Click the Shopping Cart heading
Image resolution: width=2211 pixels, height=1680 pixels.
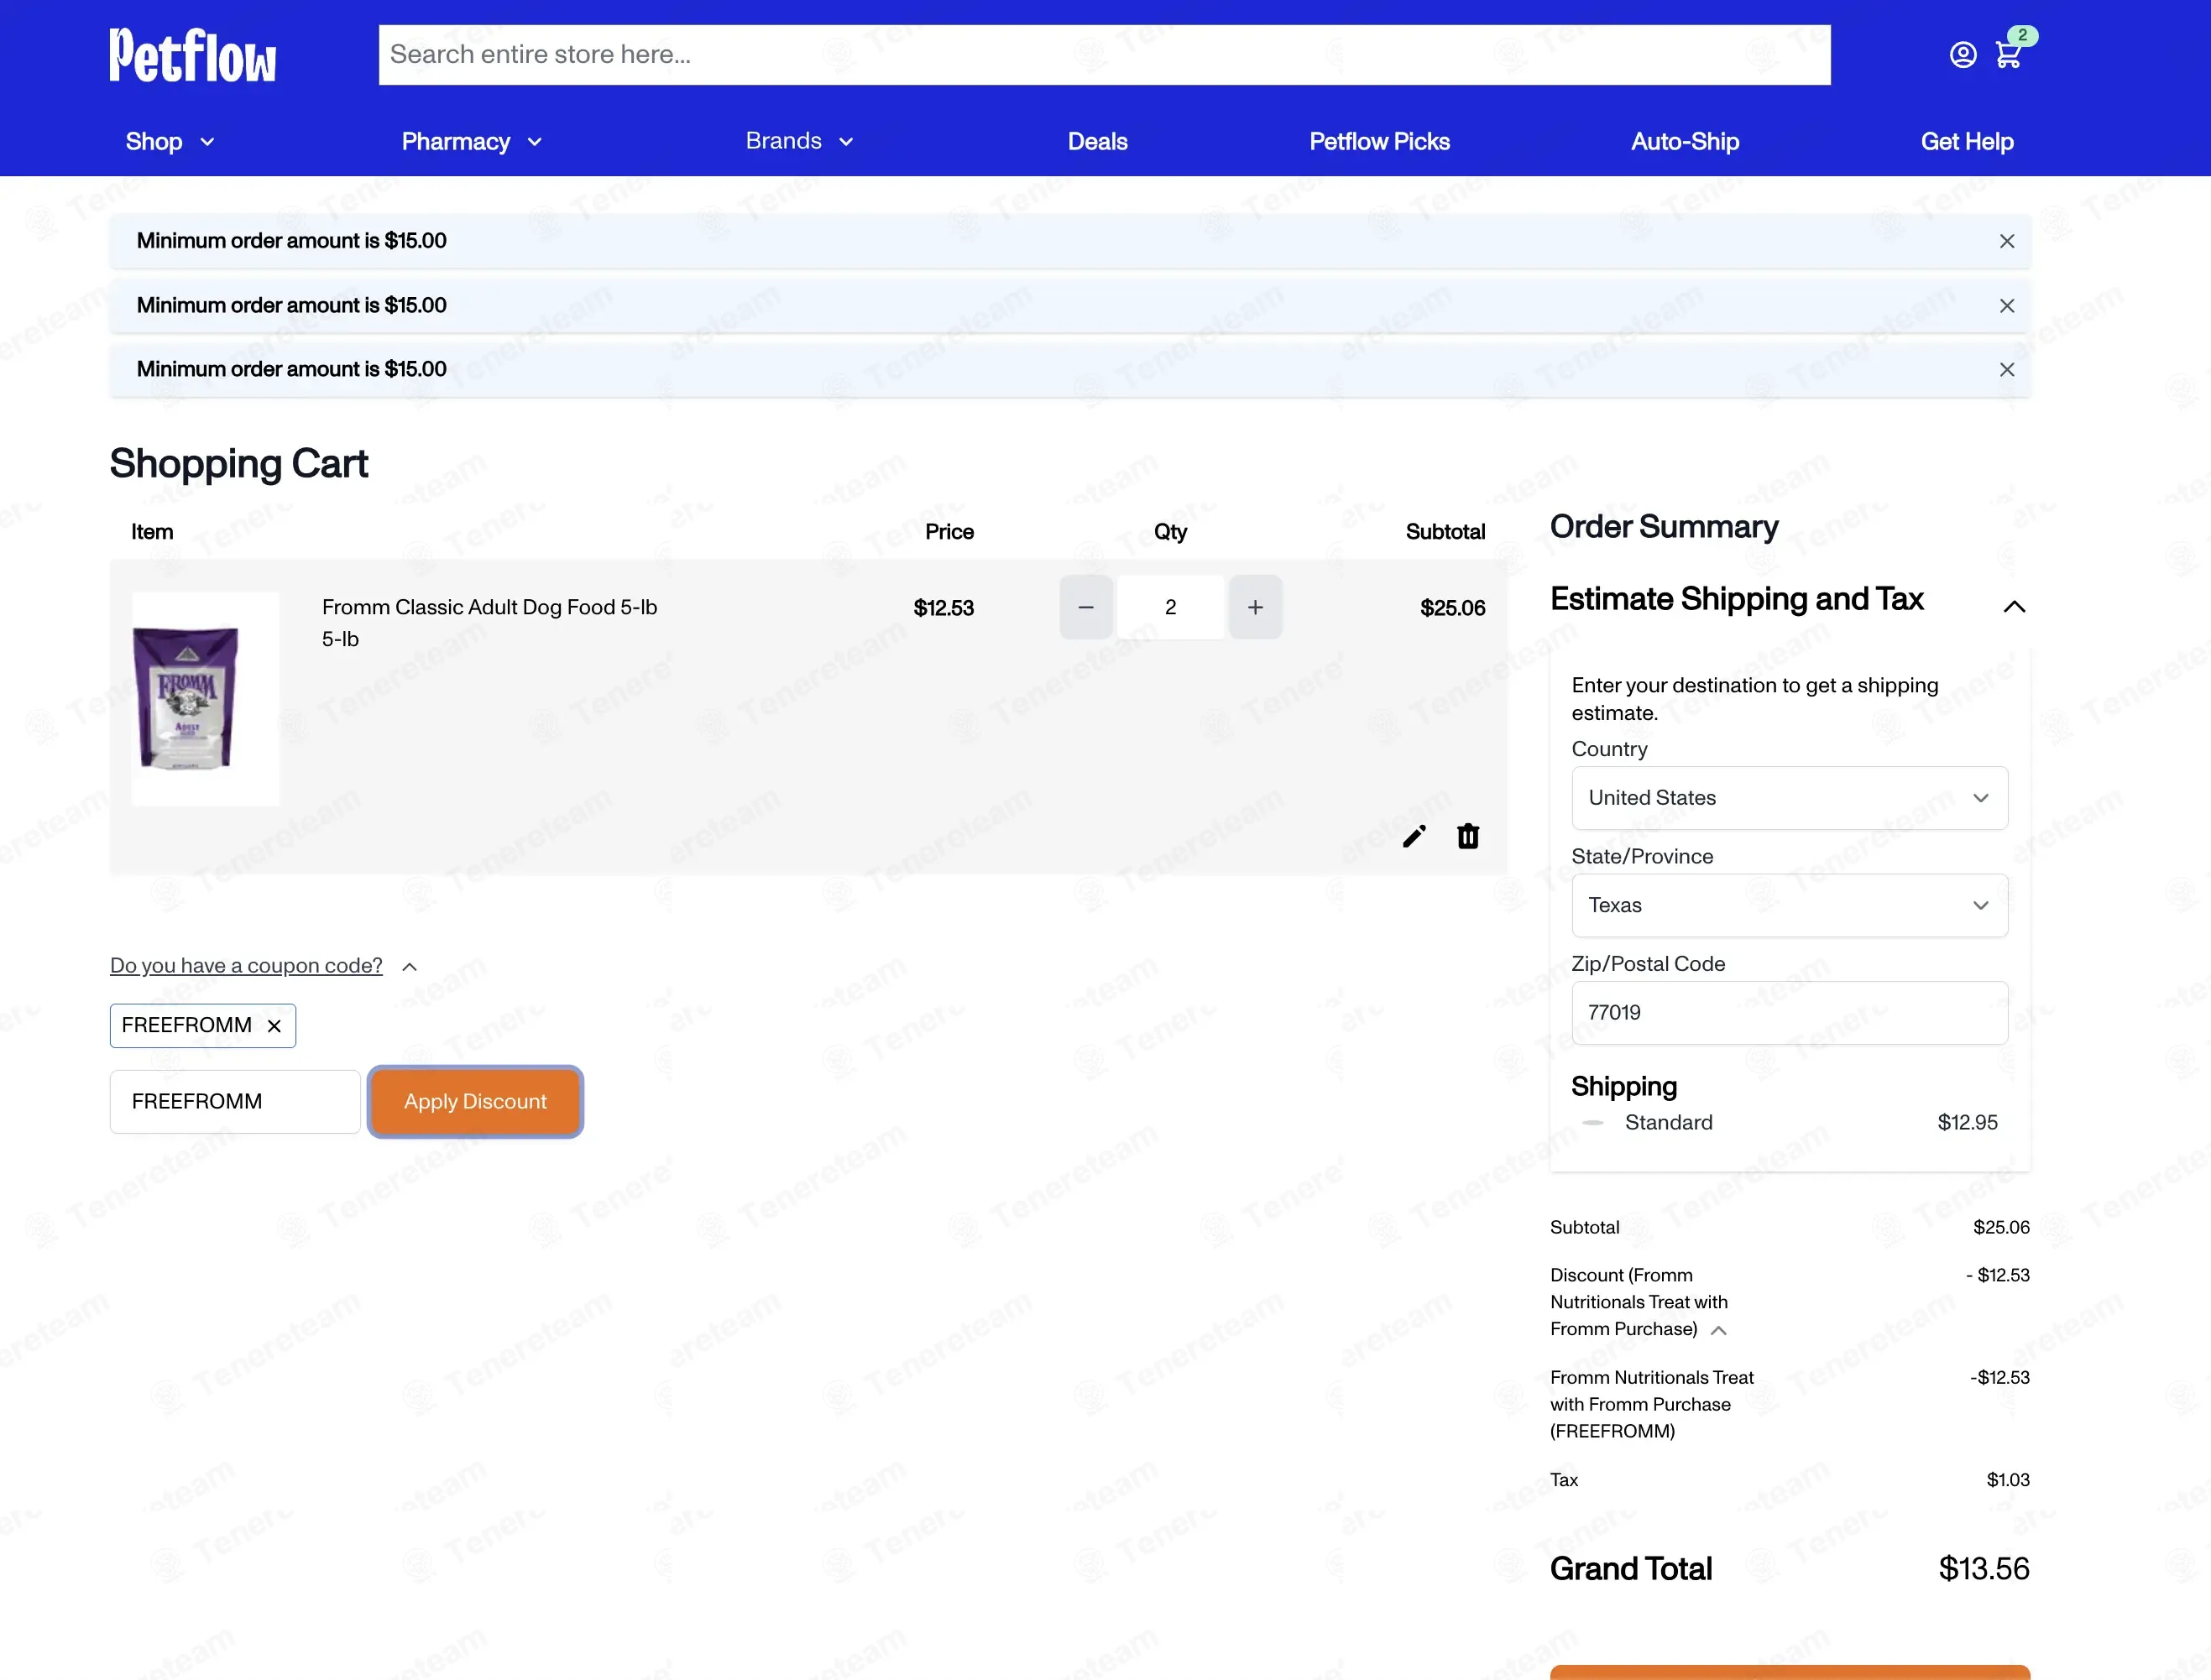point(239,464)
